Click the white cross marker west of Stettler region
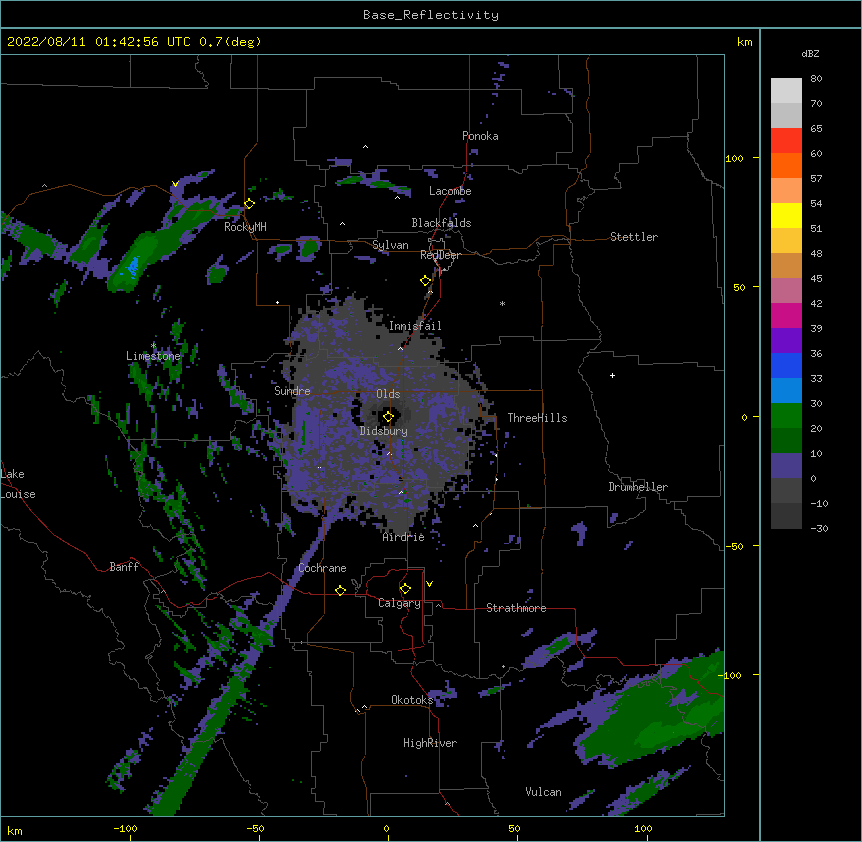The image size is (862, 842). [612, 375]
